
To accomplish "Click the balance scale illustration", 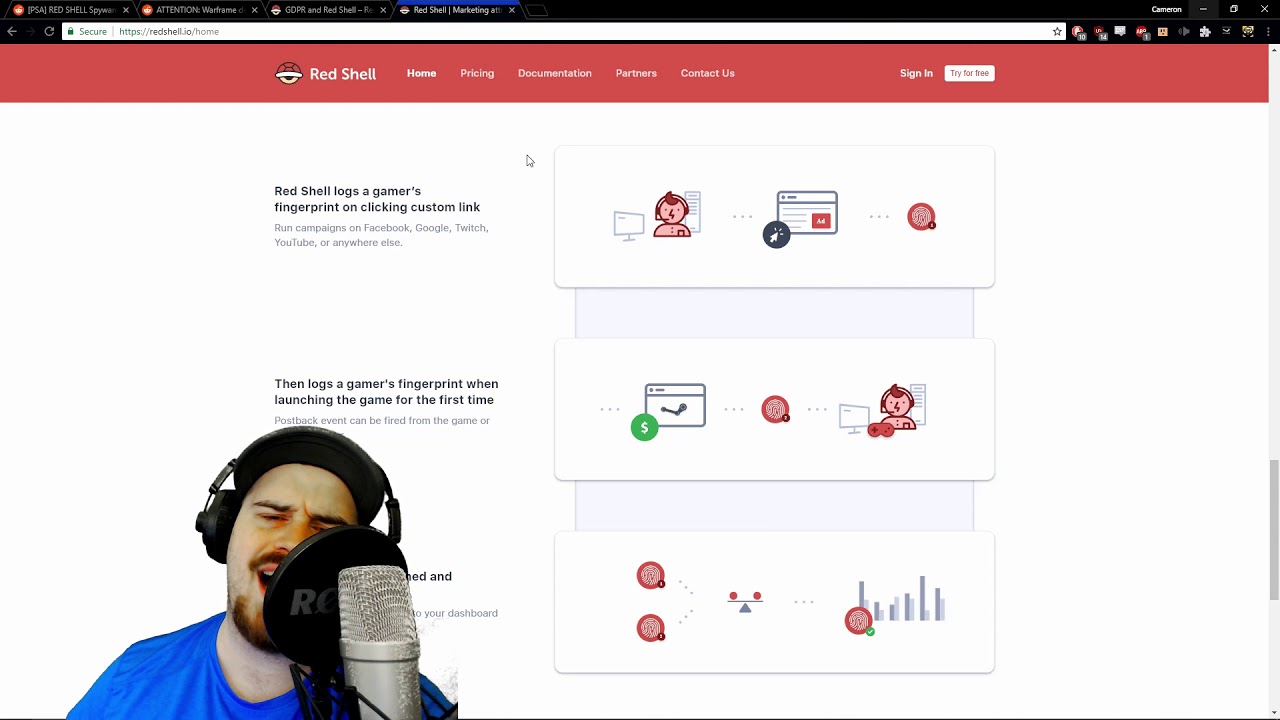I will click(745, 601).
